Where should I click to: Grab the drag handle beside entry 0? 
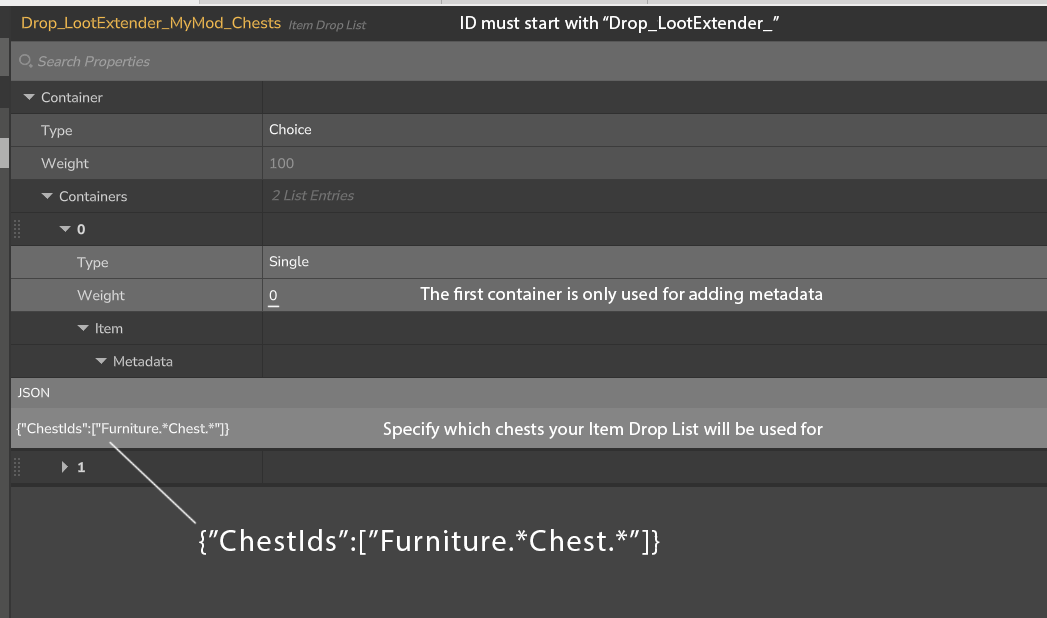click(x=17, y=230)
